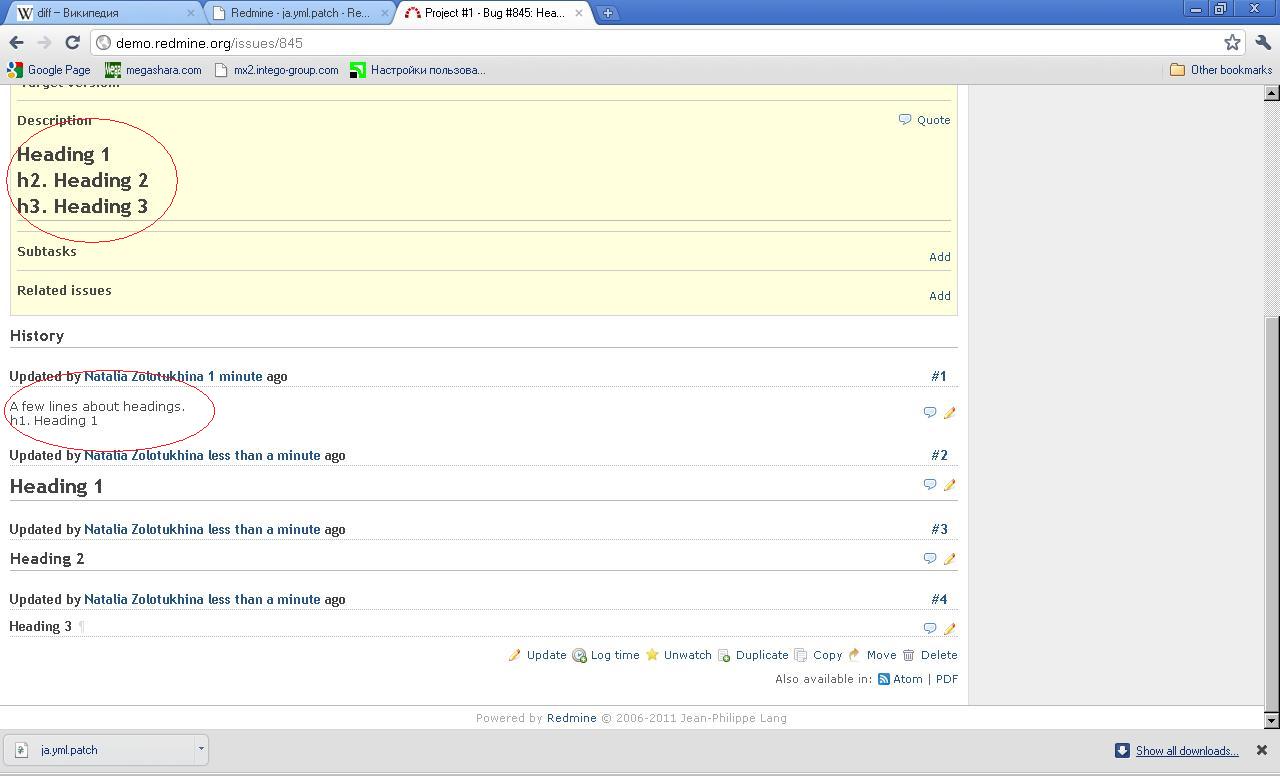Open note anchor #1
The height and width of the screenshot is (776, 1280).
(938, 377)
